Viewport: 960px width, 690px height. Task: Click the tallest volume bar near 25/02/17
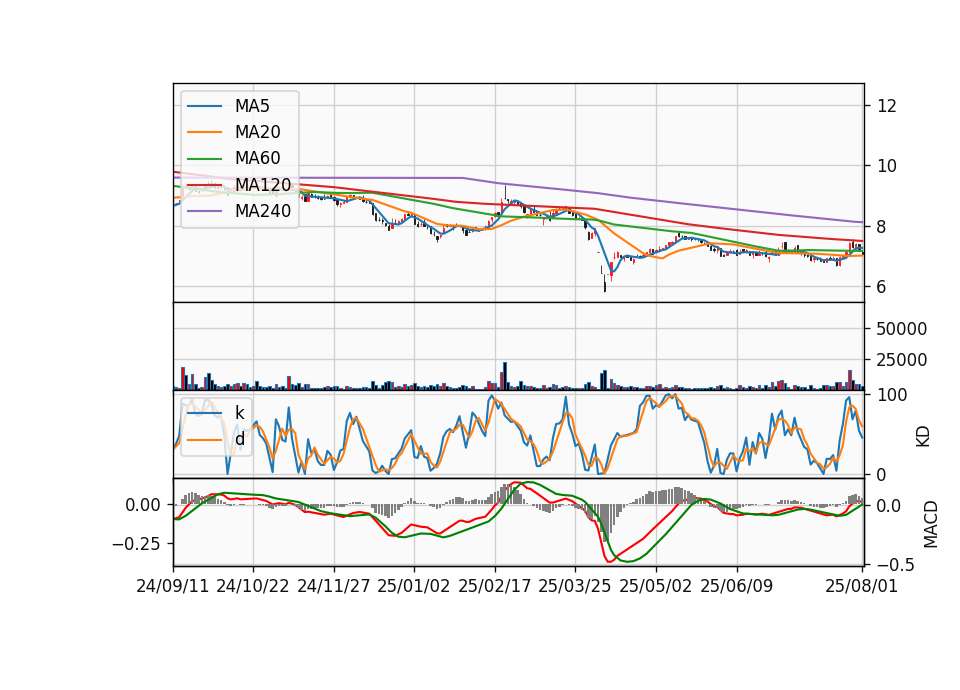pyautogui.click(x=505, y=376)
